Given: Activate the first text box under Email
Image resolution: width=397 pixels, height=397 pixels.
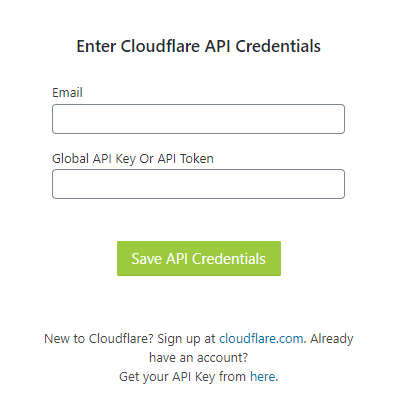Looking at the screenshot, I should 198,119.
